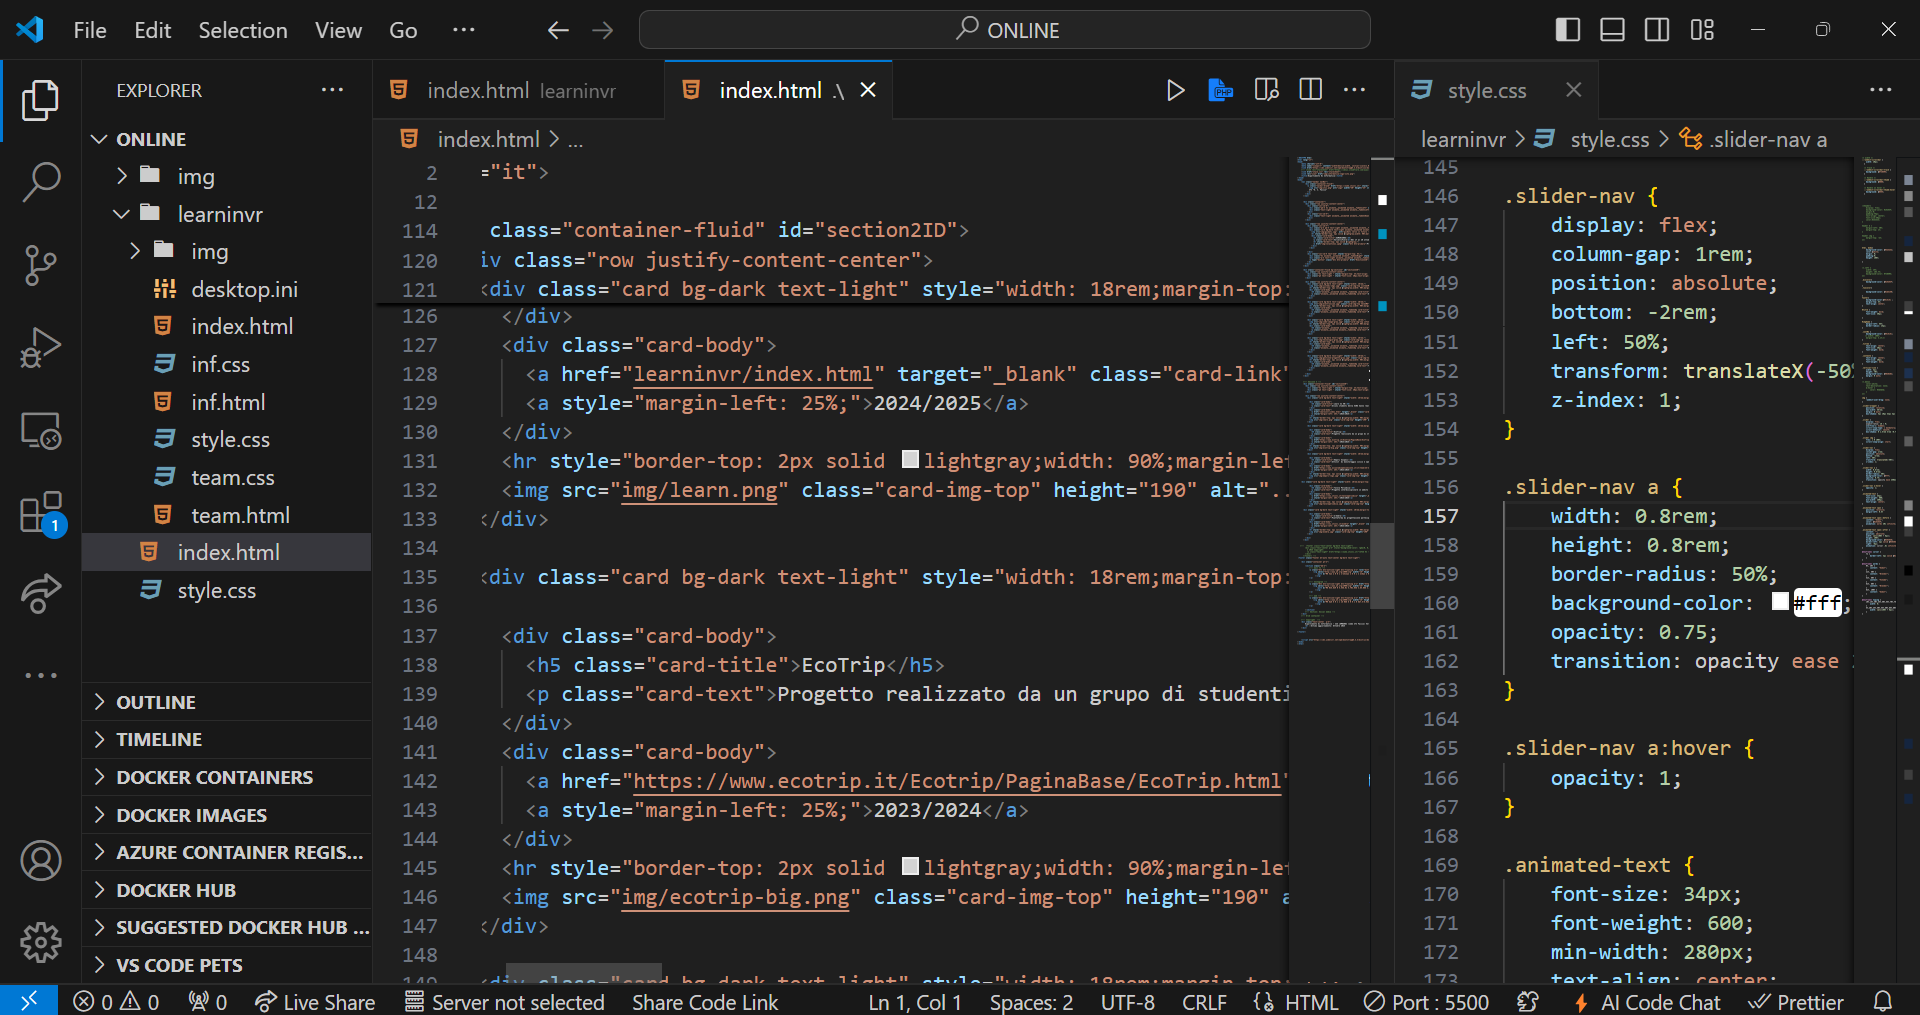Open Extensions view with update badge

click(40, 514)
